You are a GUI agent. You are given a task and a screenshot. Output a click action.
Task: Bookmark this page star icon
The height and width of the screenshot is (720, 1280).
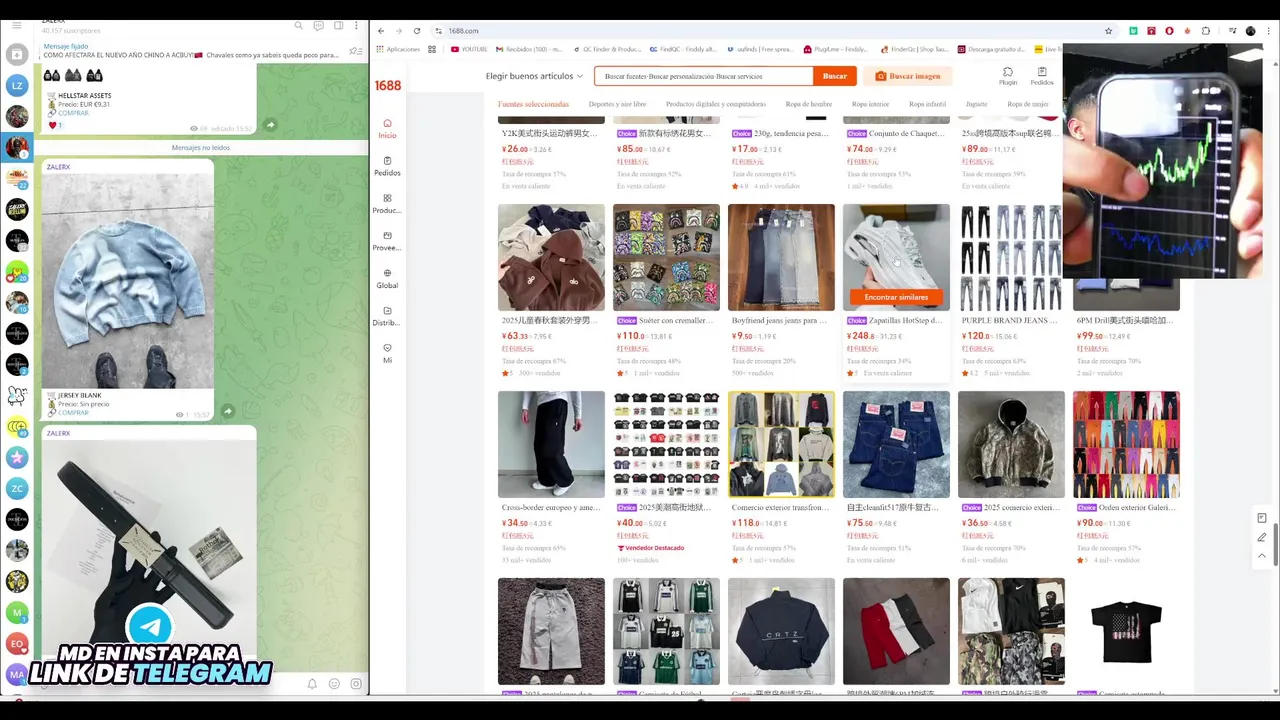coord(1108,31)
